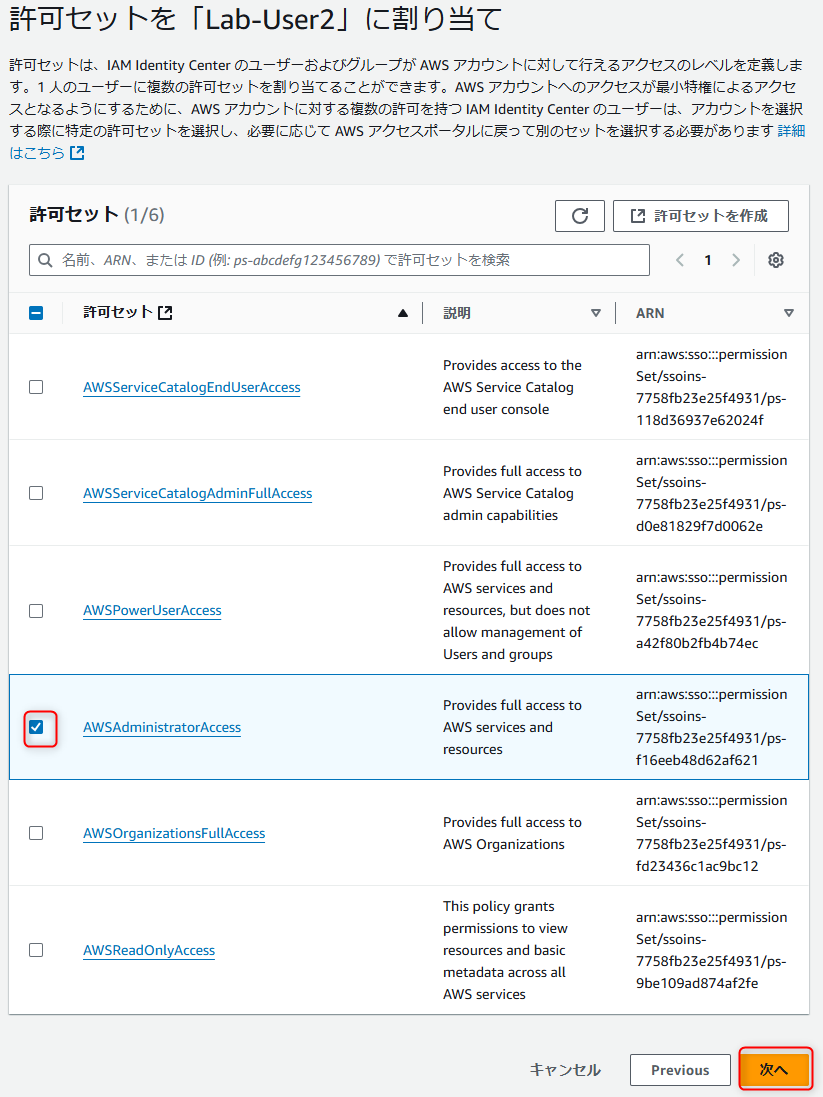Click the 許可セット (1/6) heading
Screen dimensions: 823x1097
[97, 214]
